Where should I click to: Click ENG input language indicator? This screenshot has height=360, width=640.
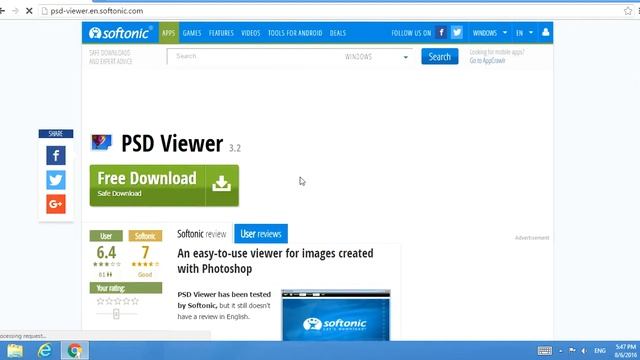(600, 351)
